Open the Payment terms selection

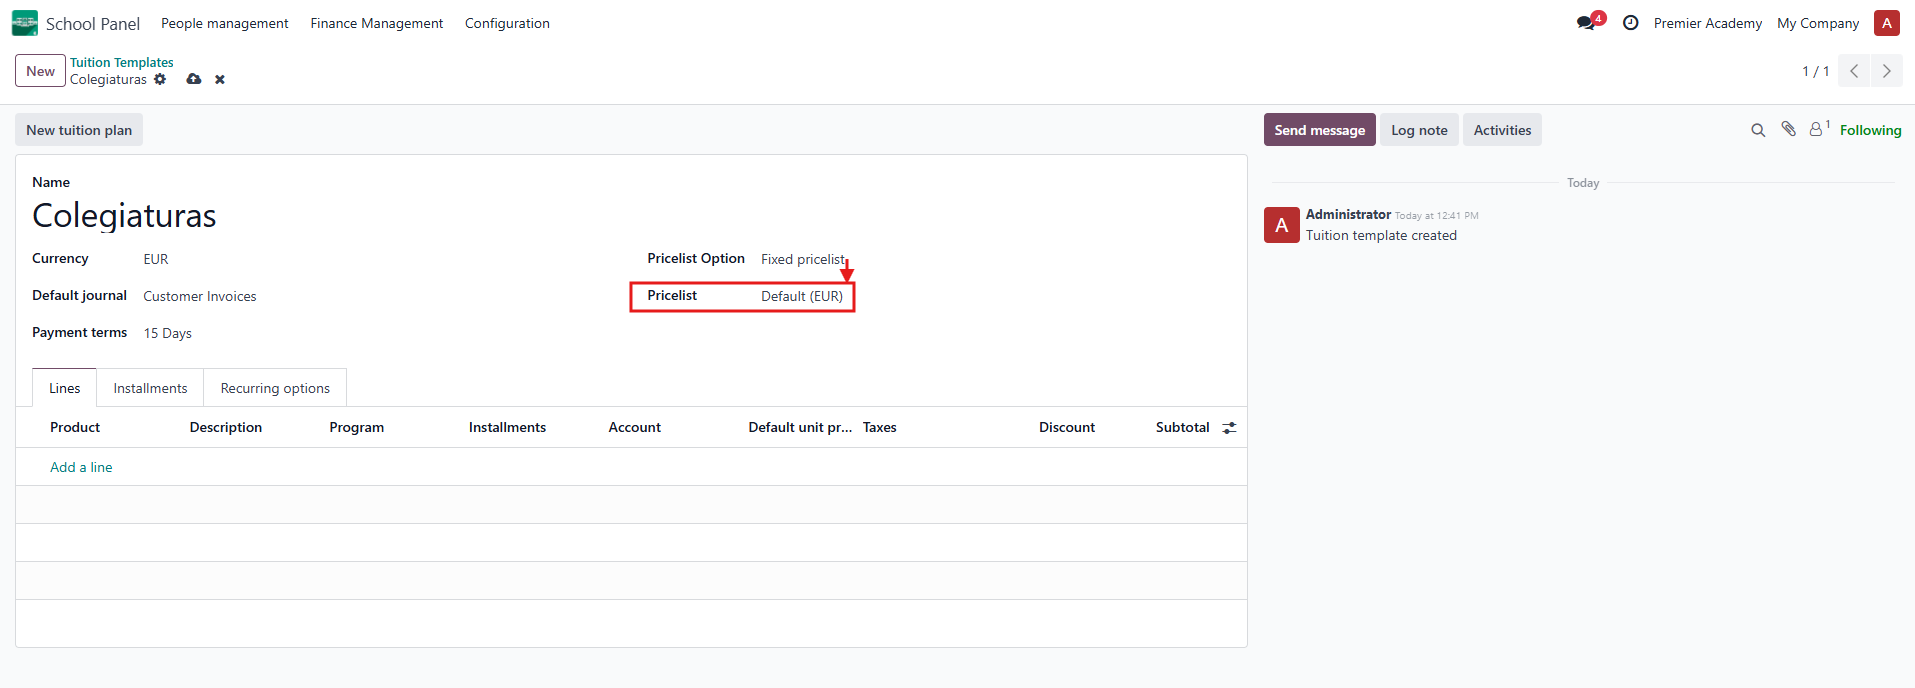pyautogui.click(x=168, y=333)
